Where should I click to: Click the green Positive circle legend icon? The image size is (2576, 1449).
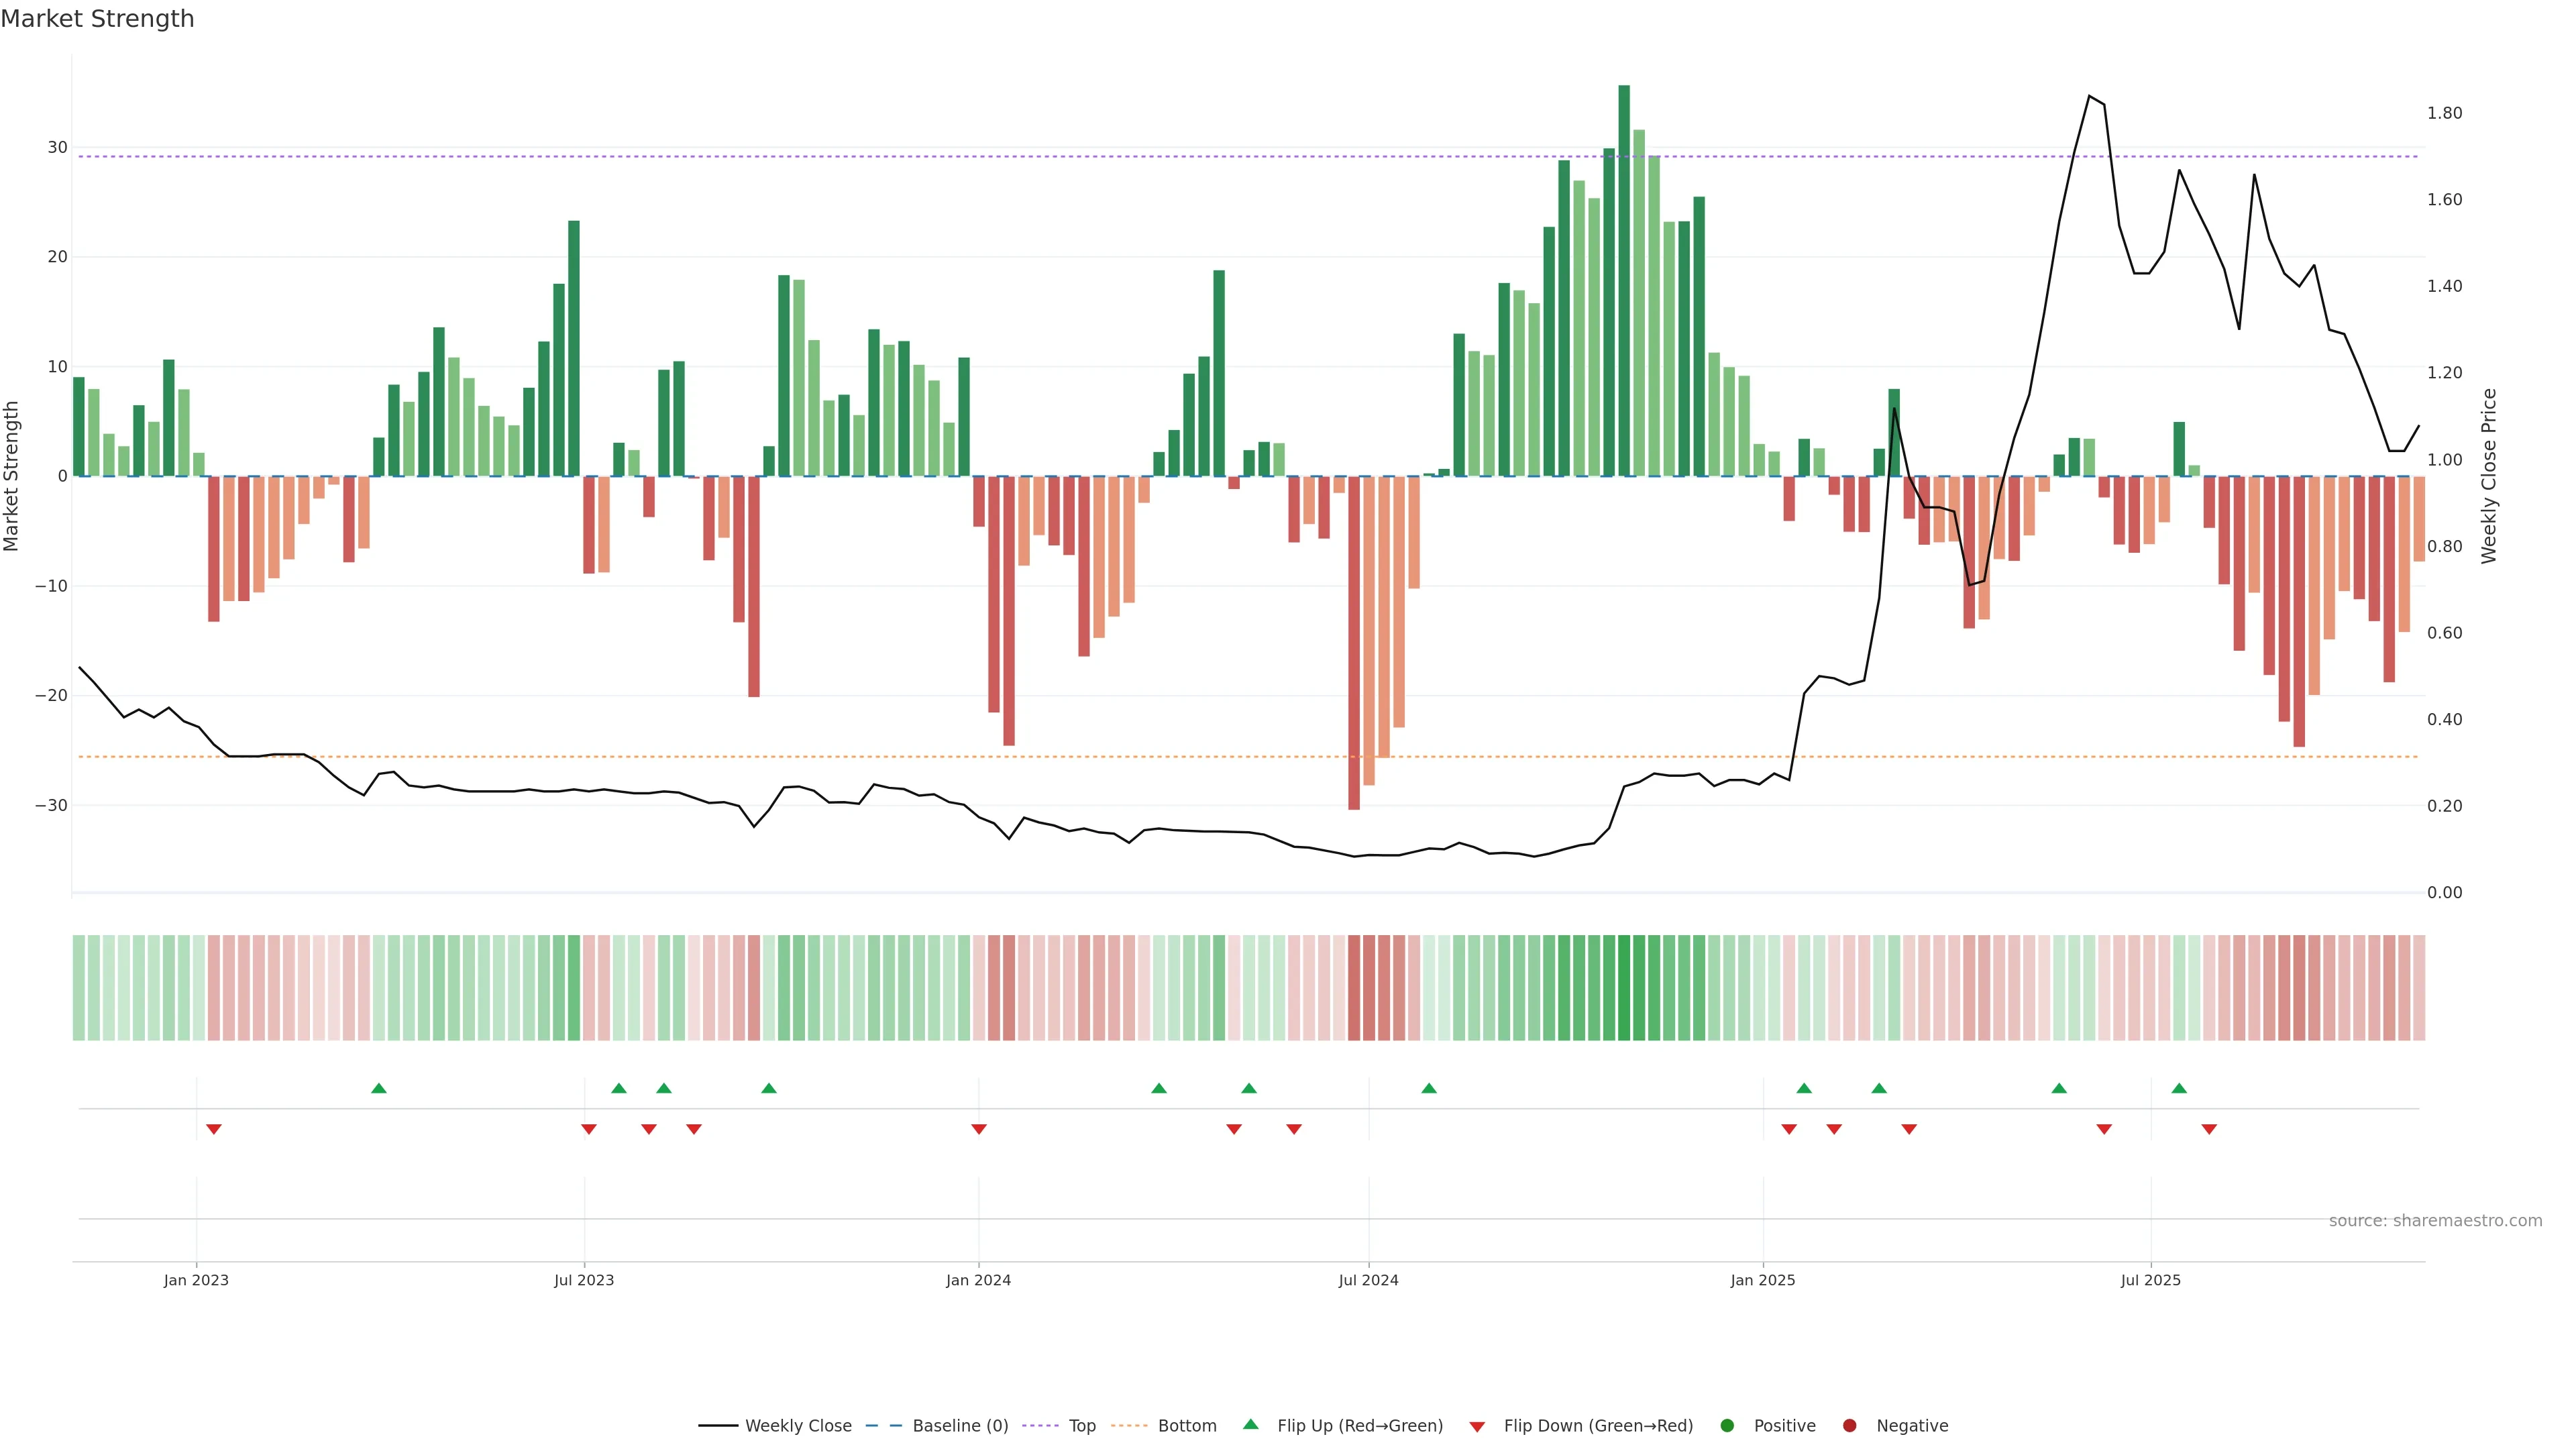(x=1727, y=1426)
